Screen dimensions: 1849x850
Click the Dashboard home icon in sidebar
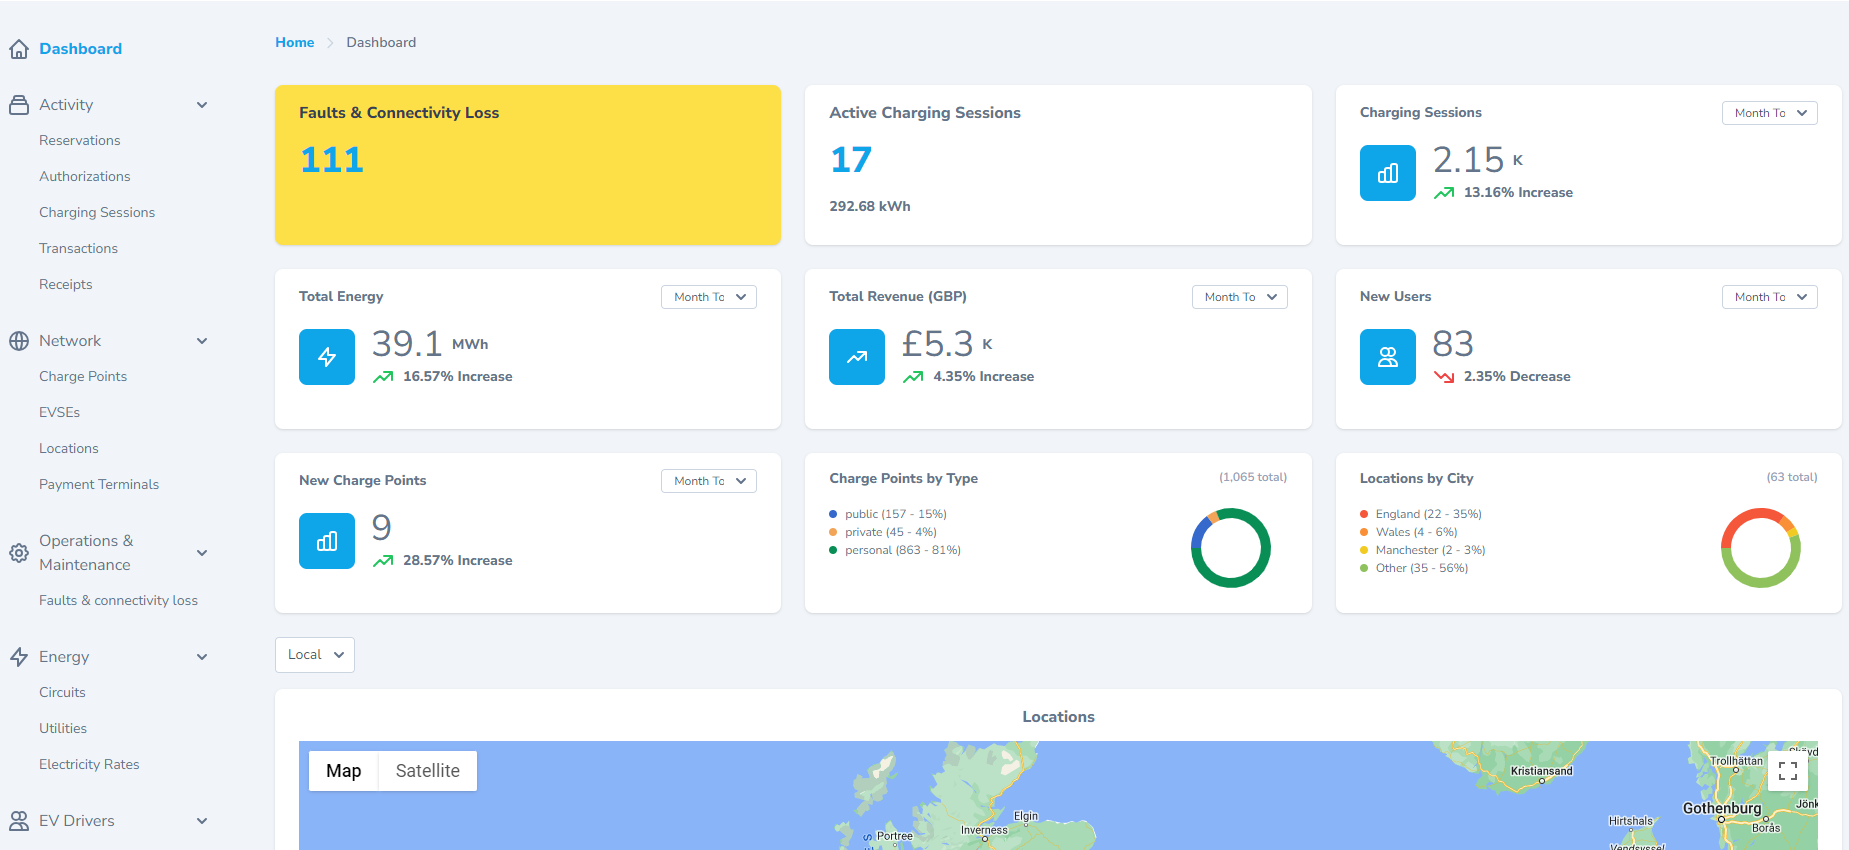tap(19, 49)
